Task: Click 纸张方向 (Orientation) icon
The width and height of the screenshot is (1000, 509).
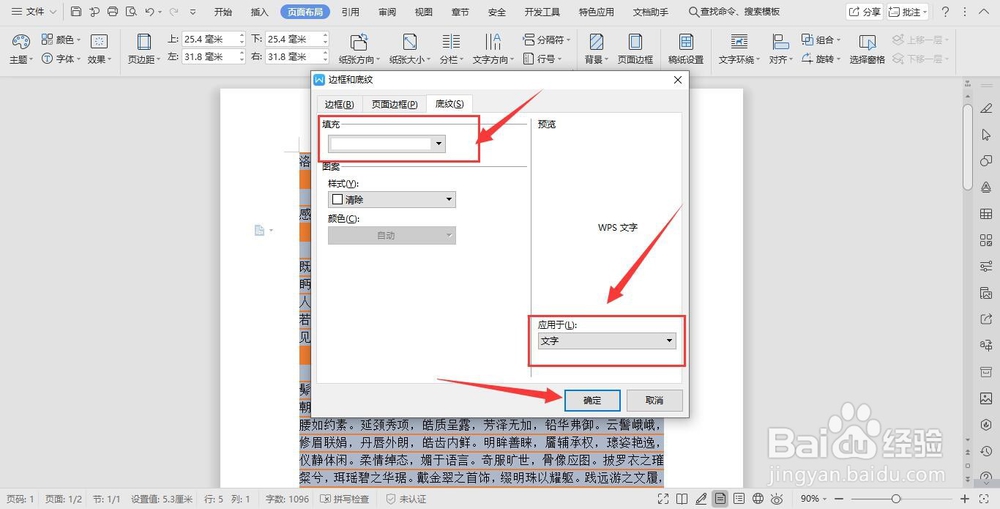Action: (359, 42)
